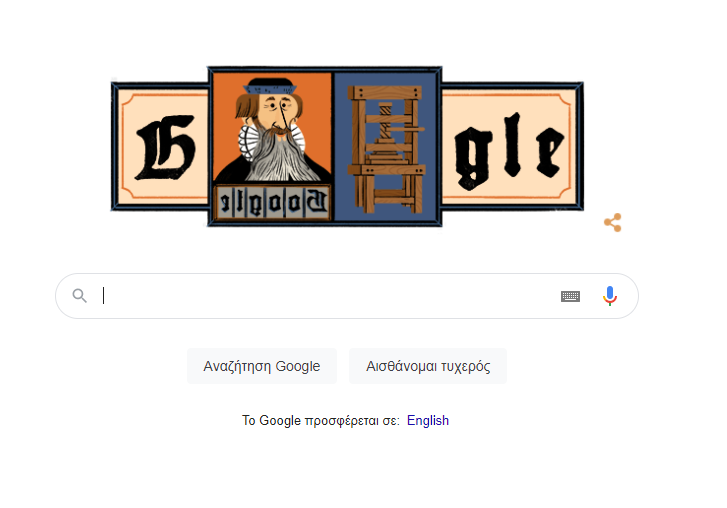727x508 pixels.
Task: Click the Αισθάνομαι τυχερός button
Action: (x=428, y=366)
